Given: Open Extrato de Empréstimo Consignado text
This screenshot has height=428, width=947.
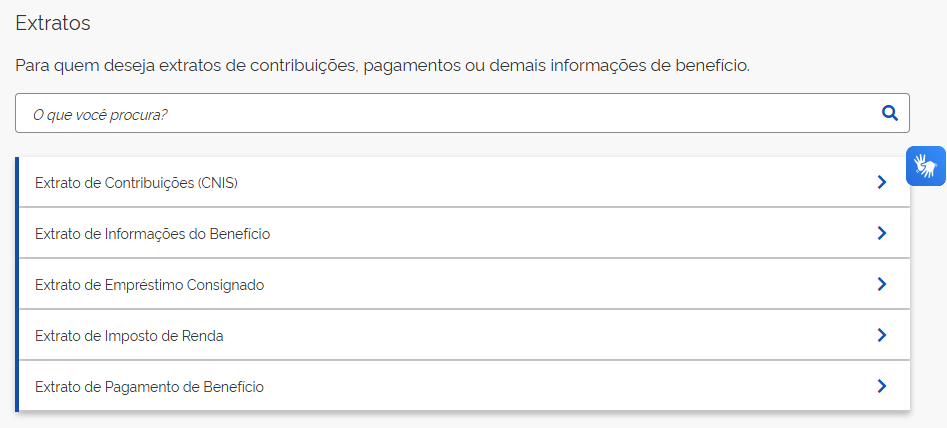Looking at the screenshot, I should coord(150,285).
